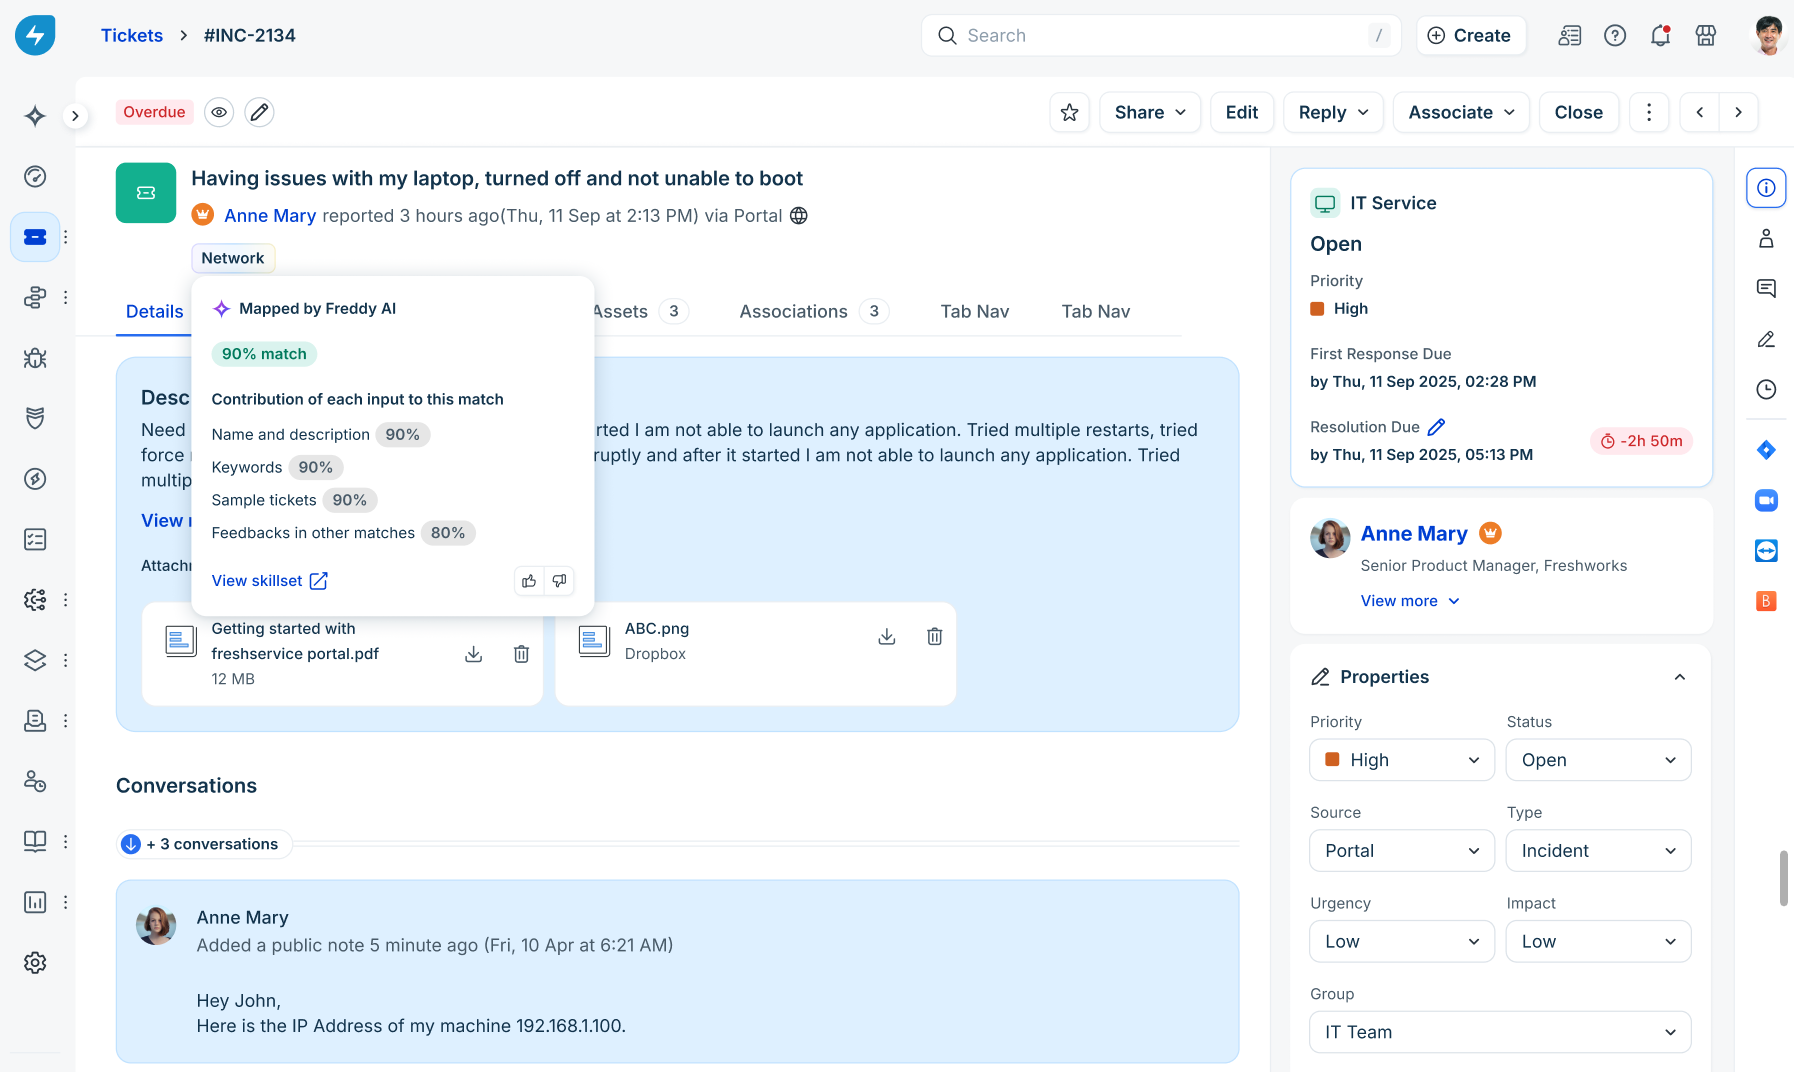
Task: Click Anne Mary's conversation avatar
Action: [x=156, y=926]
